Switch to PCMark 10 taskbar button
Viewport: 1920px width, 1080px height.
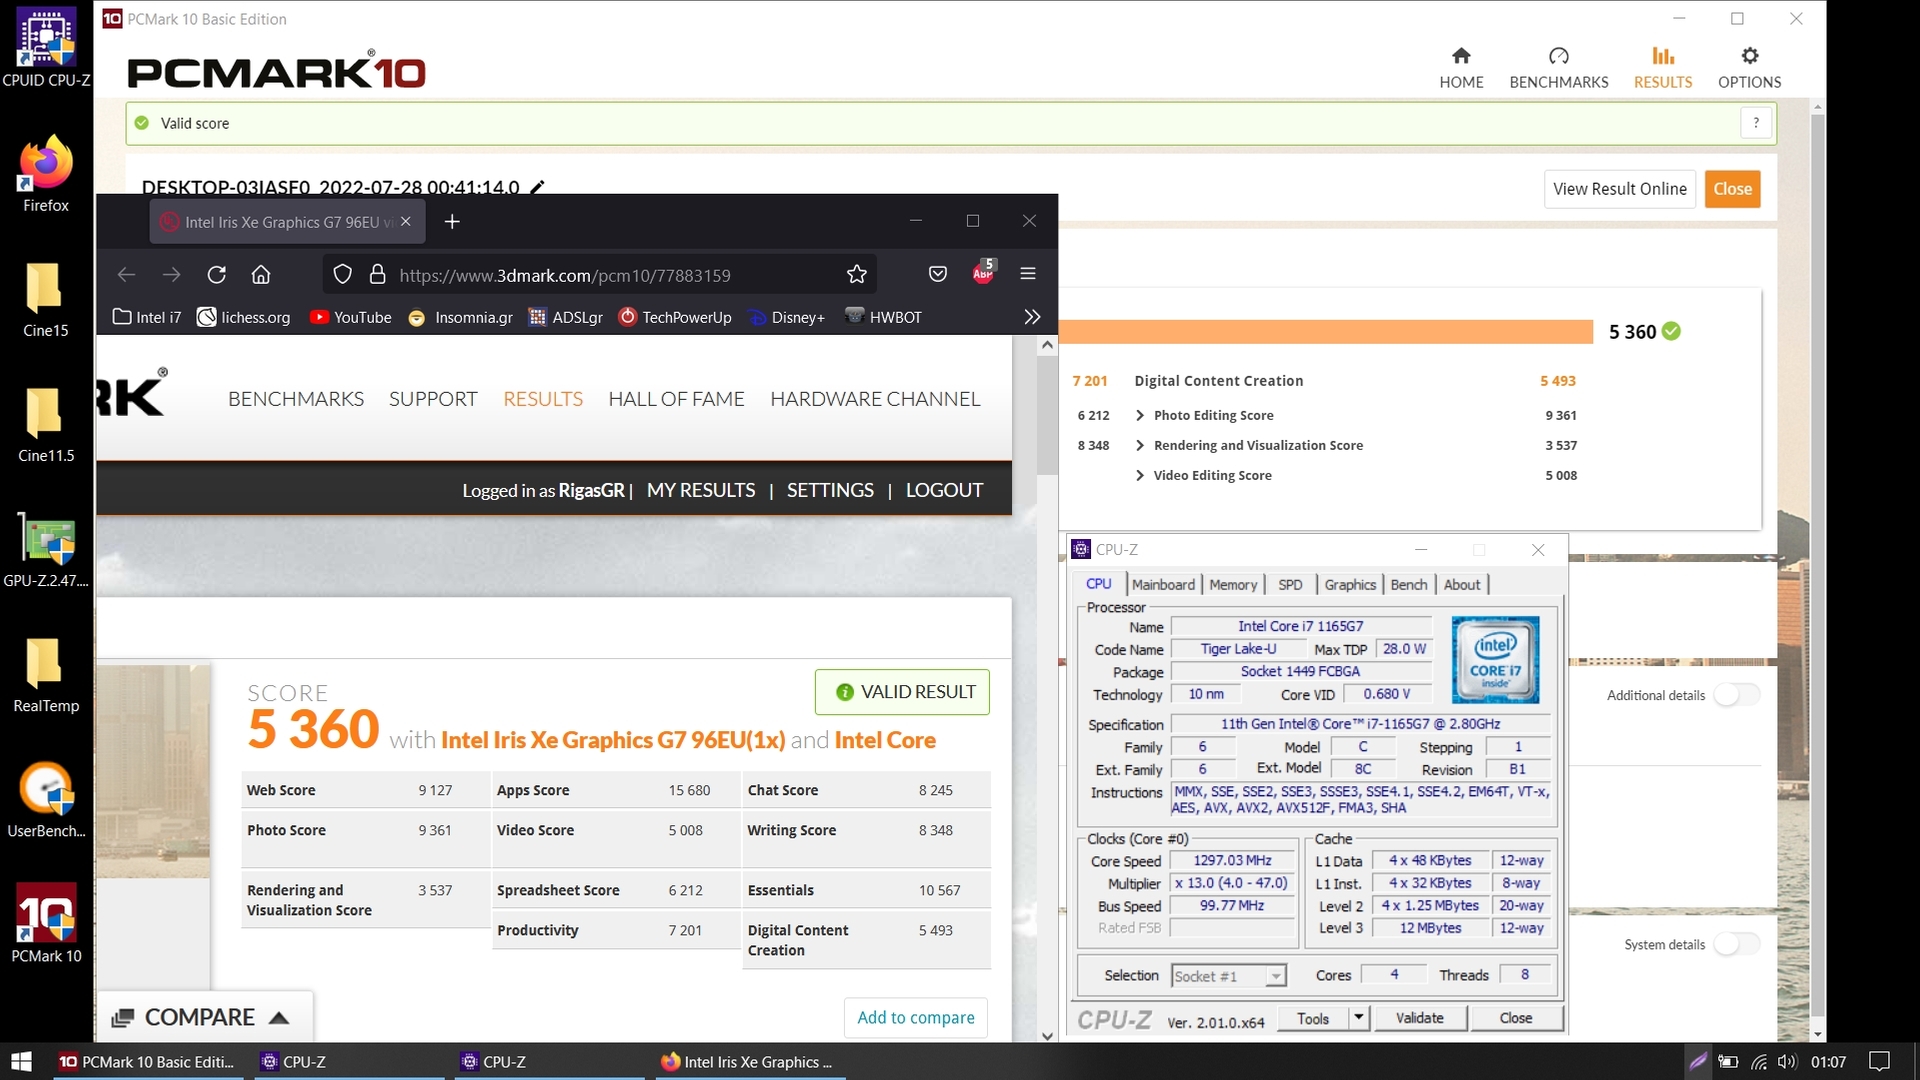tap(146, 1061)
